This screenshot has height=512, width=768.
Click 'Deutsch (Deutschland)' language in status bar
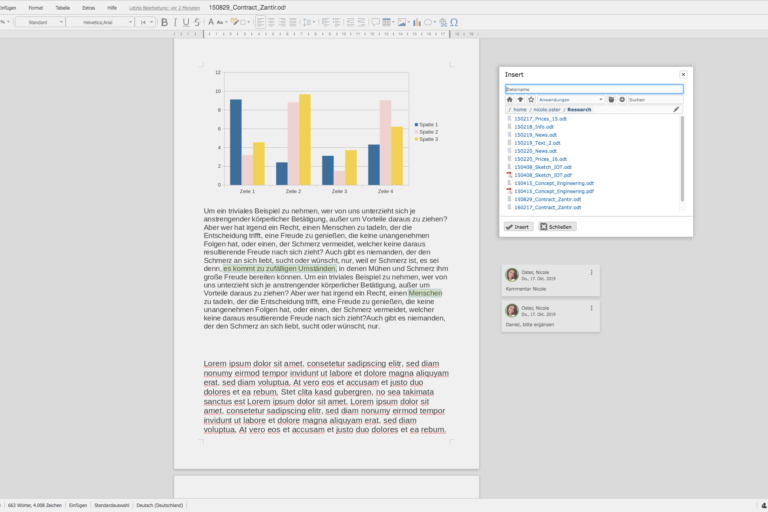pyautogui.click(x=157, y=505)
